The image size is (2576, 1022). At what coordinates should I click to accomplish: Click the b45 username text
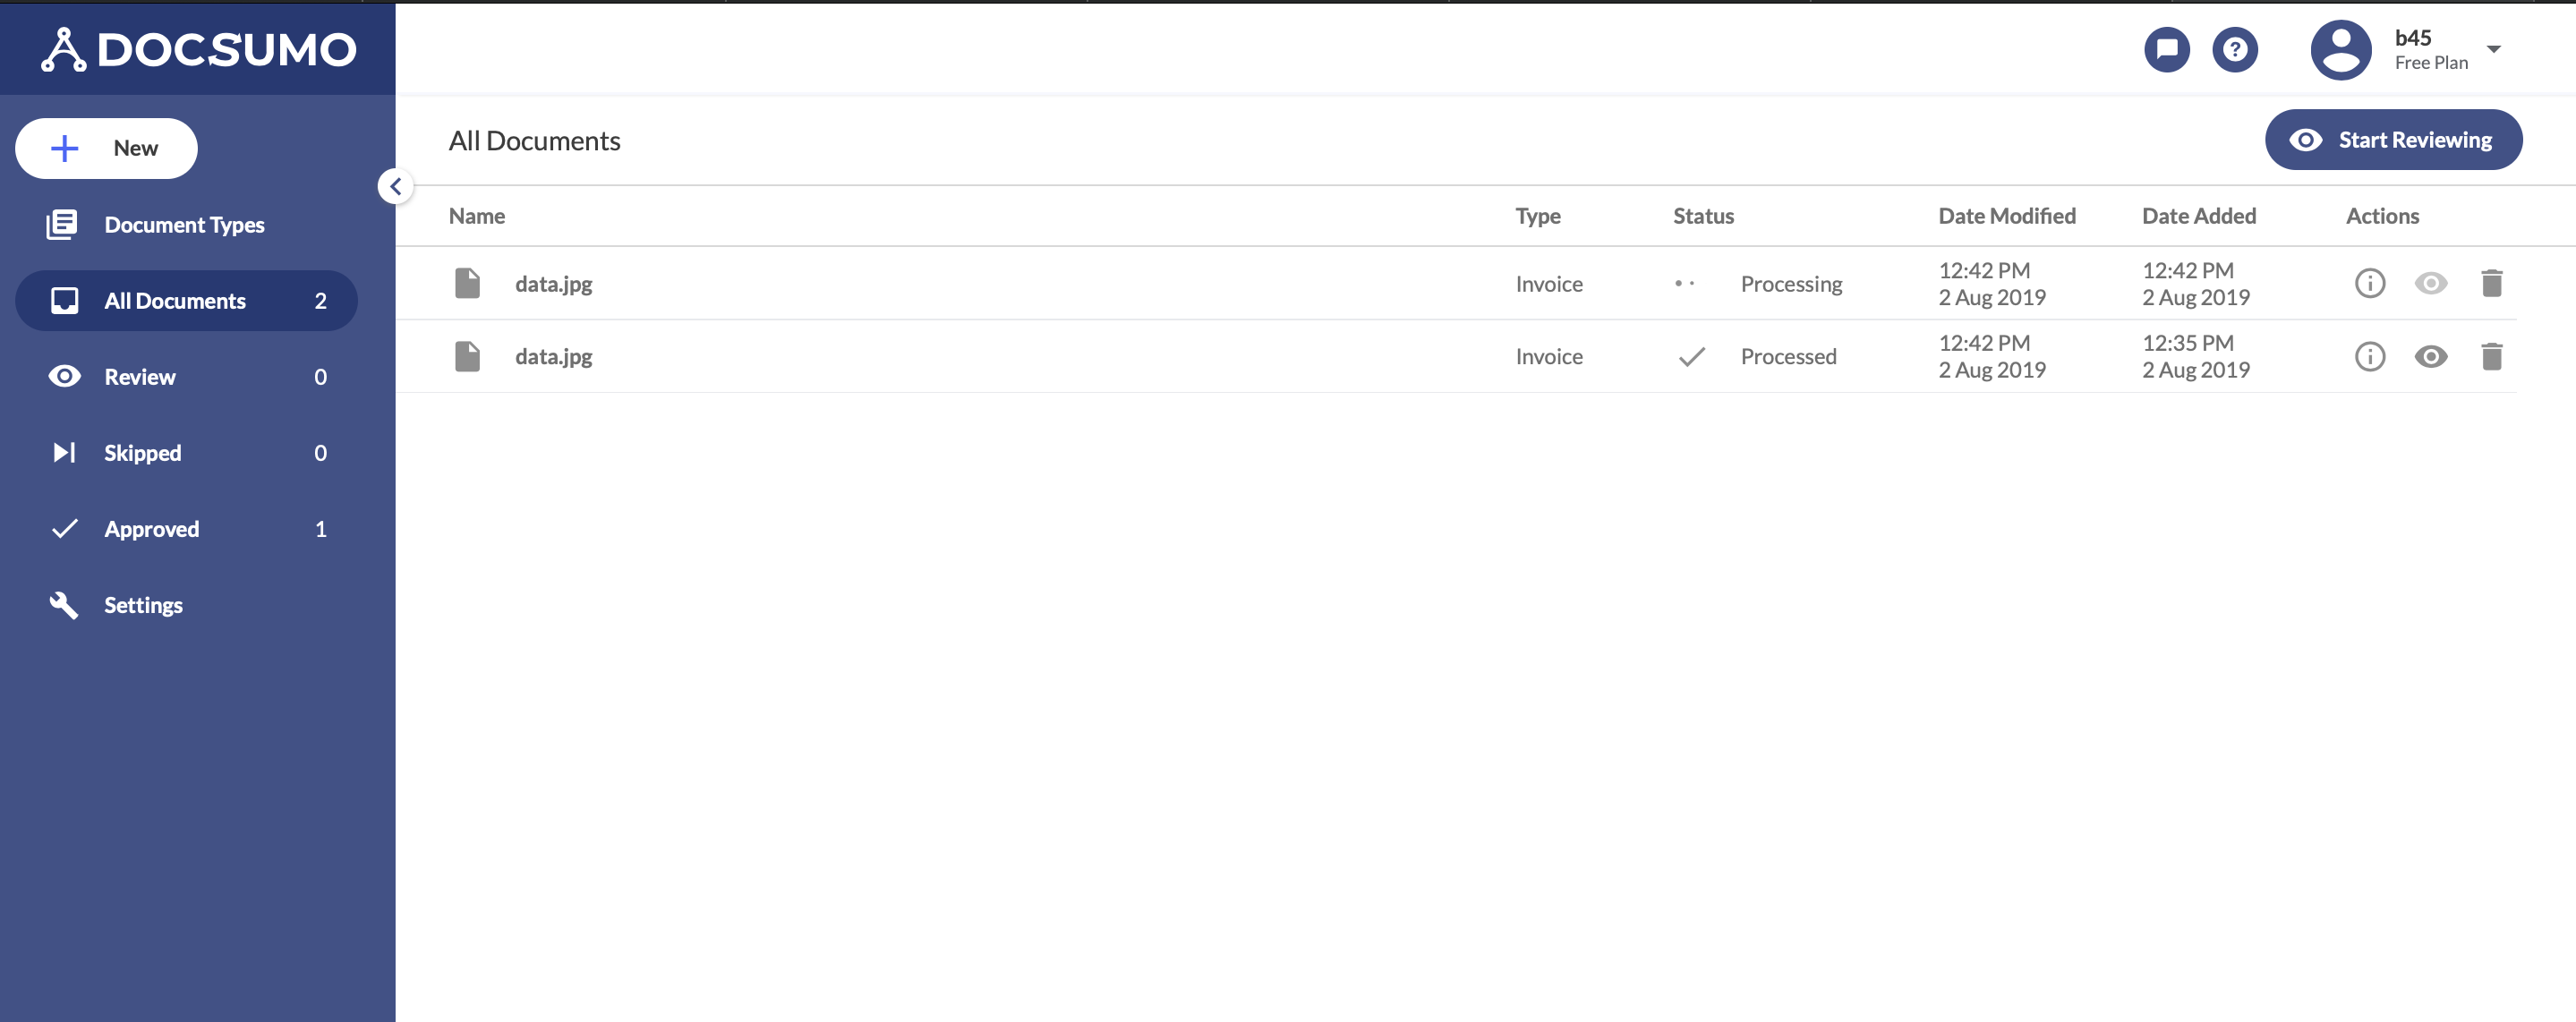coord(2412,38)
